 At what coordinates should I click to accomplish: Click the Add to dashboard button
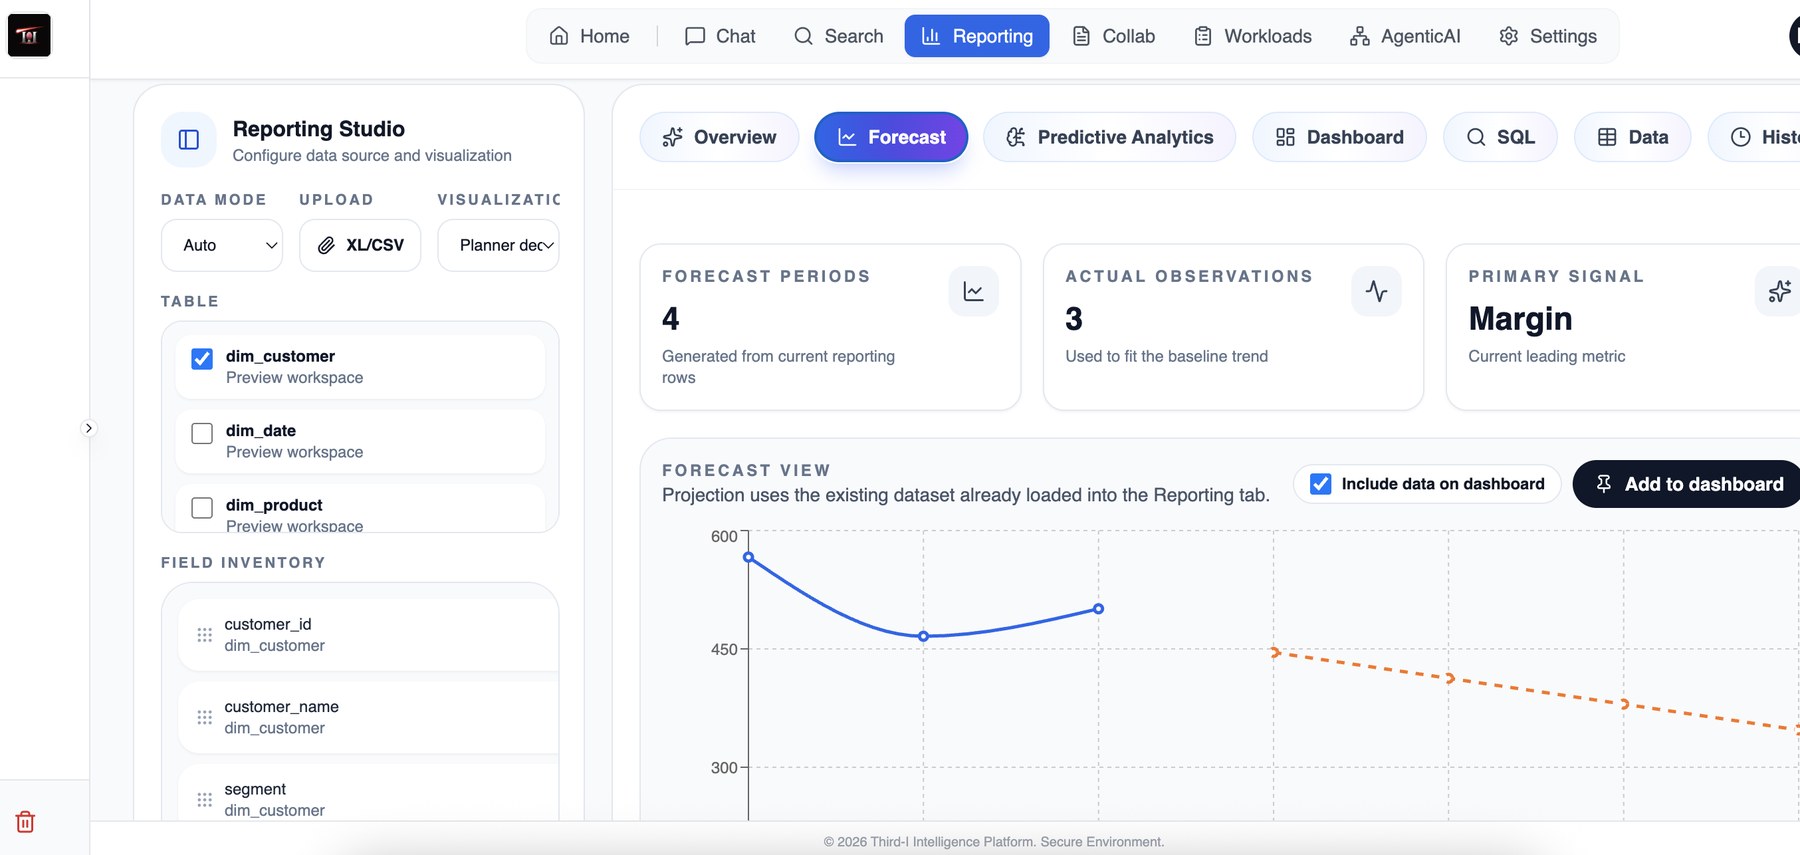[1687, 484]
